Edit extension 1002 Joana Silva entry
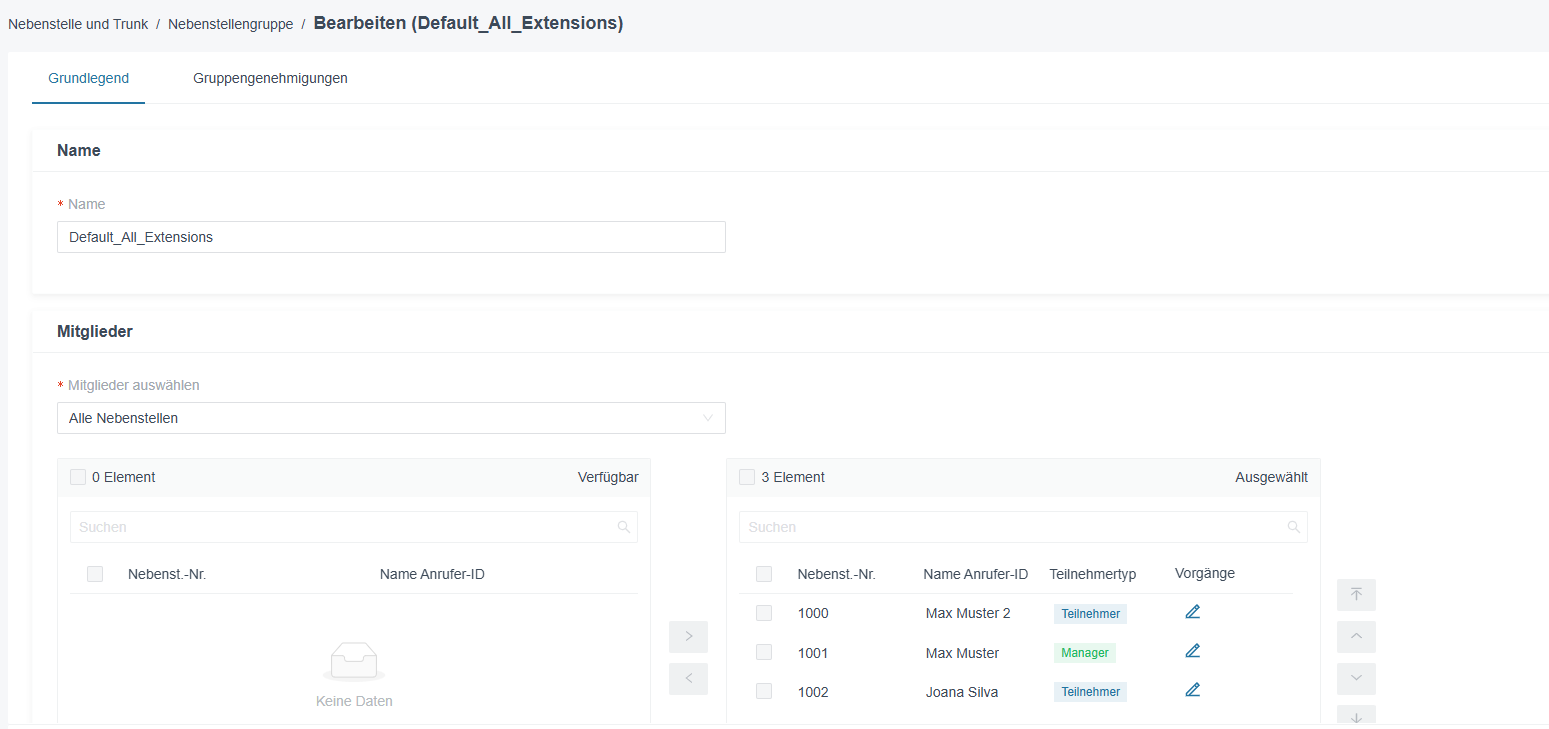 coord(1192,690)
